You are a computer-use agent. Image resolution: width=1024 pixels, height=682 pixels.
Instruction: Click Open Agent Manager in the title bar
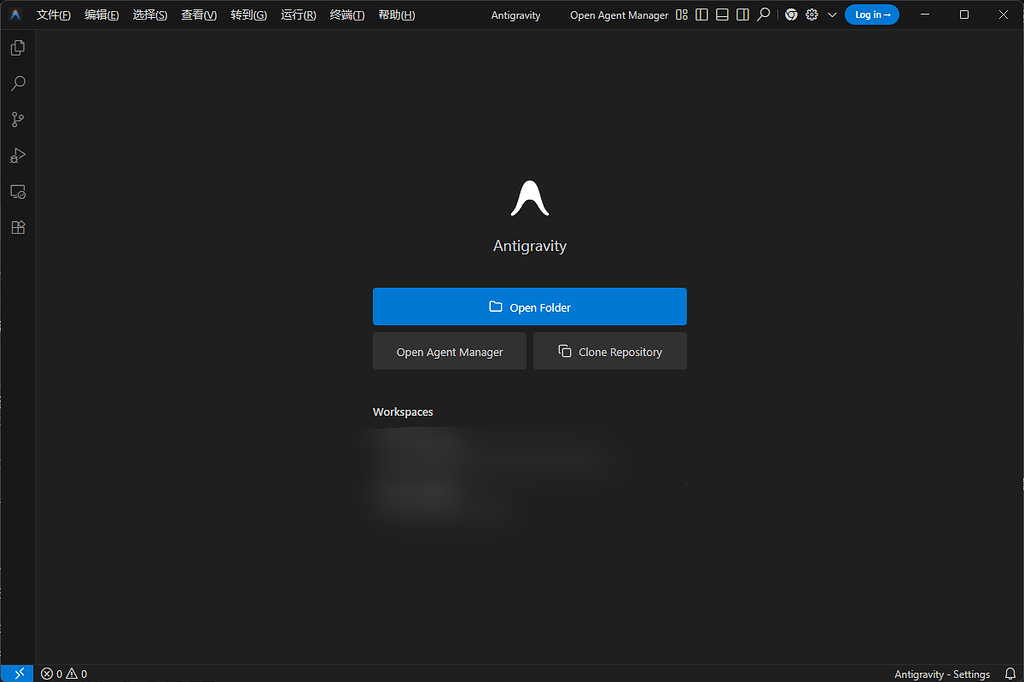[619, 15]
